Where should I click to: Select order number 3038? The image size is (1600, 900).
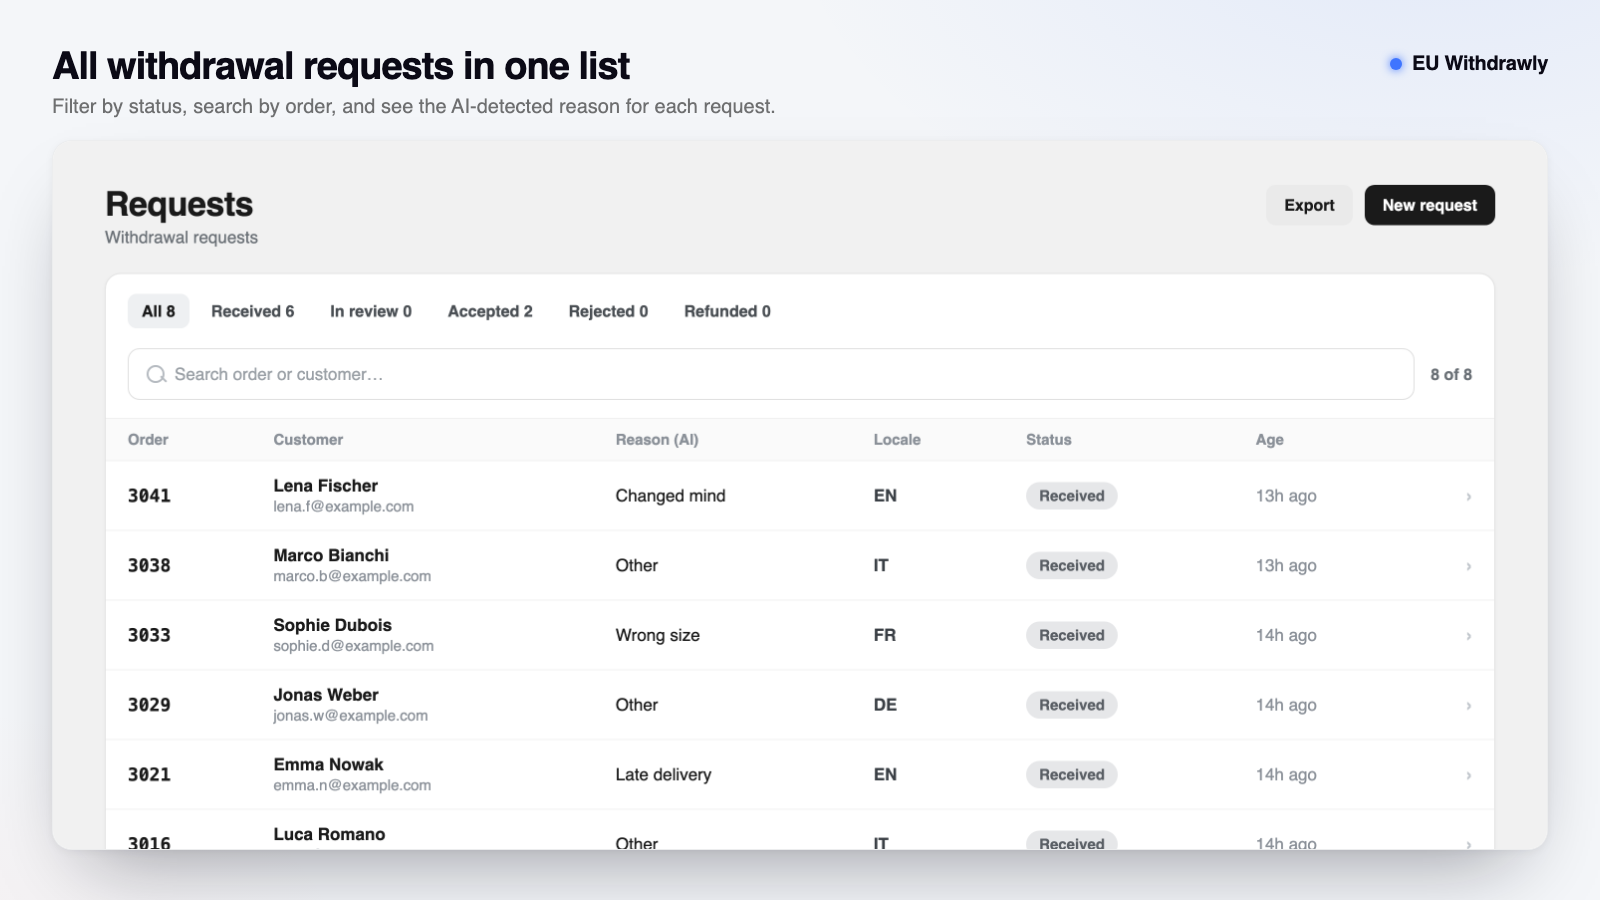pyautogui.click(x=149, y=566)
